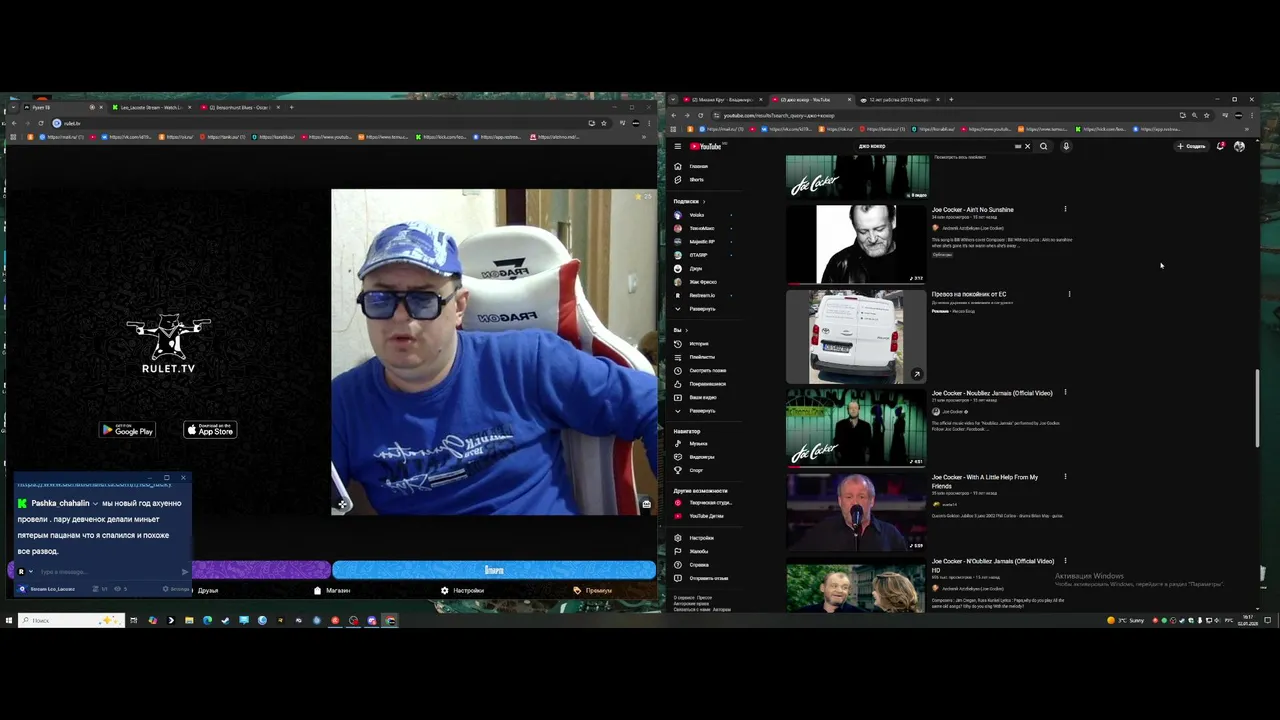Viewport: 1280px width, 720px height.
Task: Switch to the Leo_Lacoste Stream tab in left browser
Action: tap(150, 107)
